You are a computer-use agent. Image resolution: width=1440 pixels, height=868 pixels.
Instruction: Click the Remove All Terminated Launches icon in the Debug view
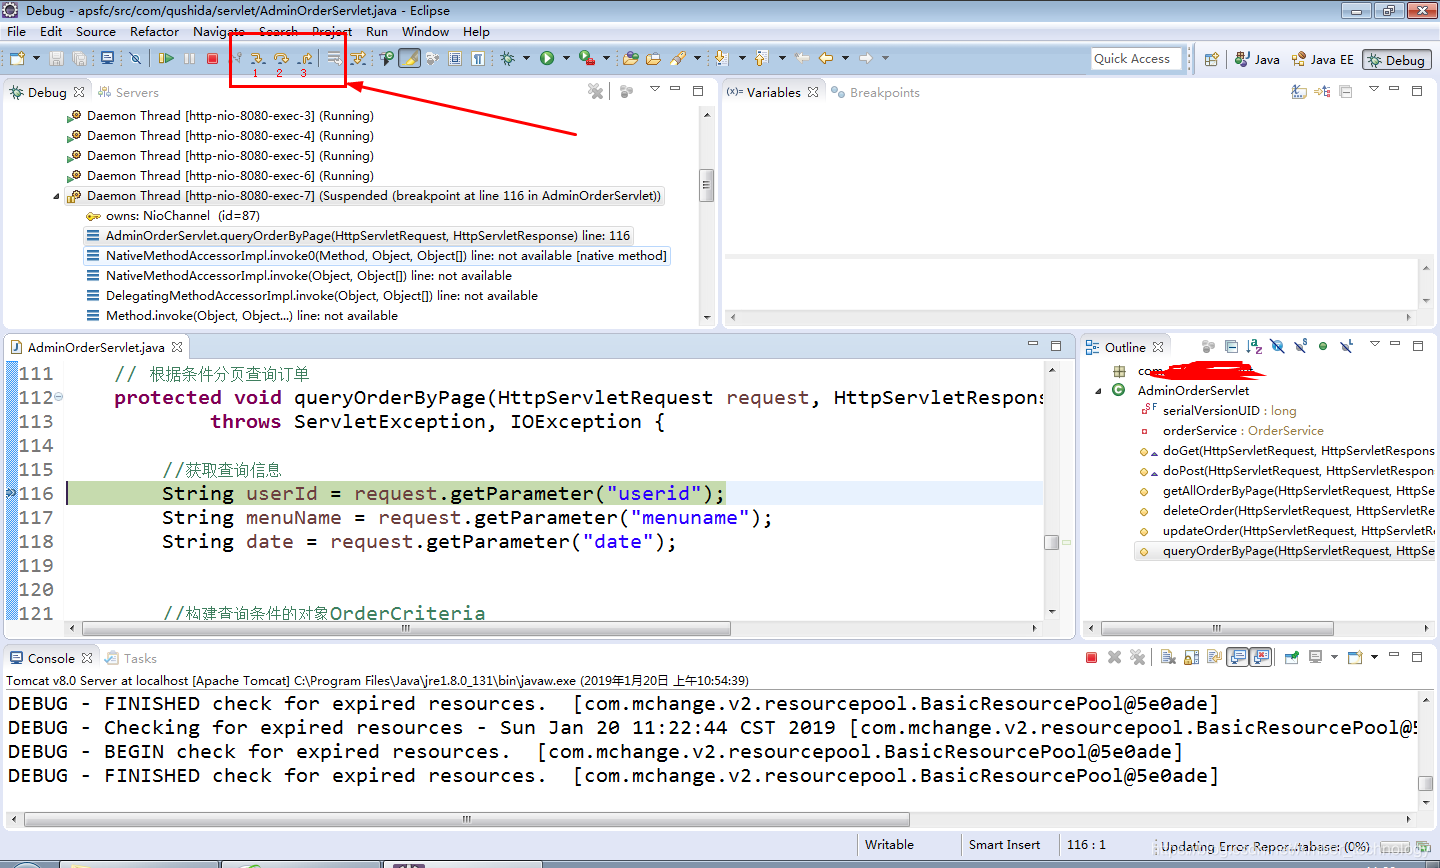[x=596, y=91]
